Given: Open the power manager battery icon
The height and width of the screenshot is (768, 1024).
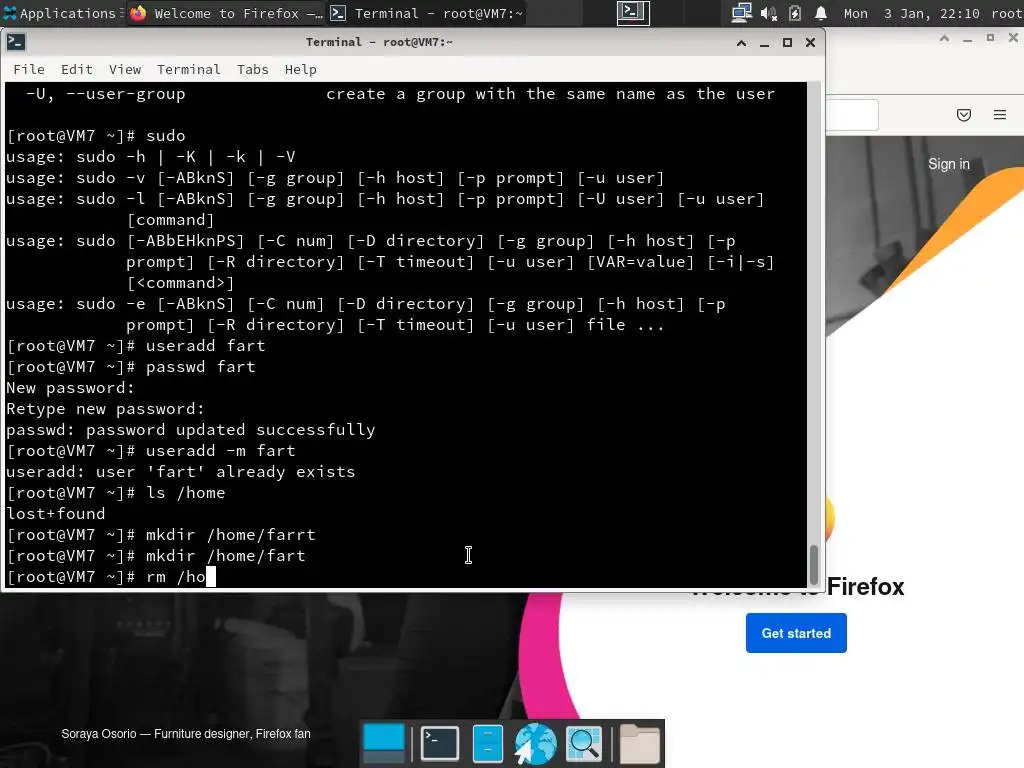Looking at the screenshot, I should 795,13.
